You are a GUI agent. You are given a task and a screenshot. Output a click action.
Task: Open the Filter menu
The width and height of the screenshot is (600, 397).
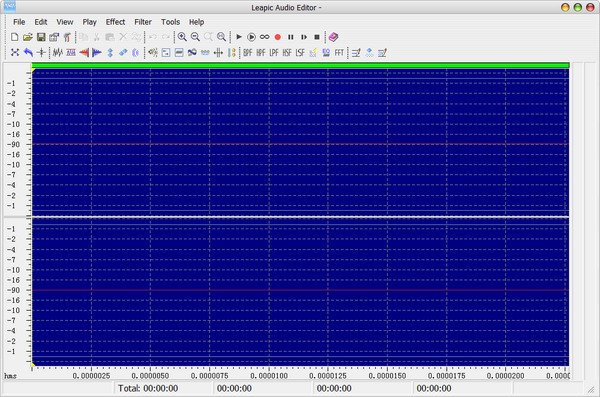(143, 22)
